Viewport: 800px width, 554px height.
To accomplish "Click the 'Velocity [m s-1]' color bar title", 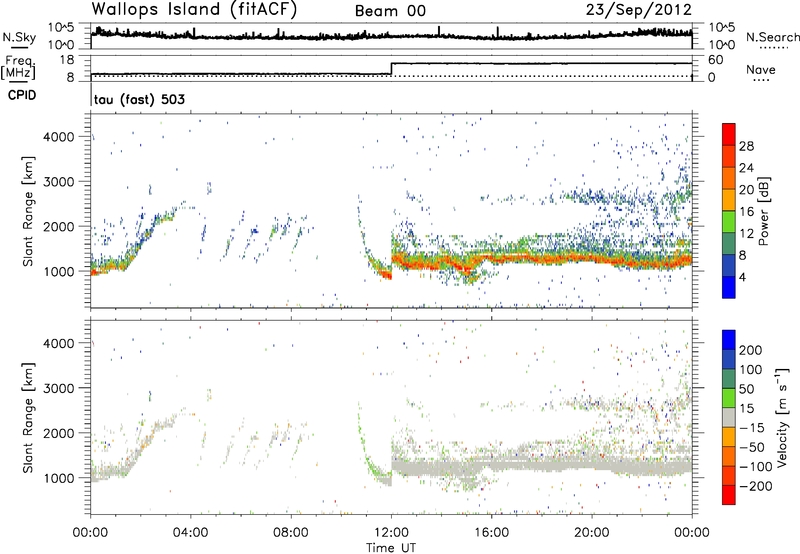I will pyautogui.click(x=782, y=417).
